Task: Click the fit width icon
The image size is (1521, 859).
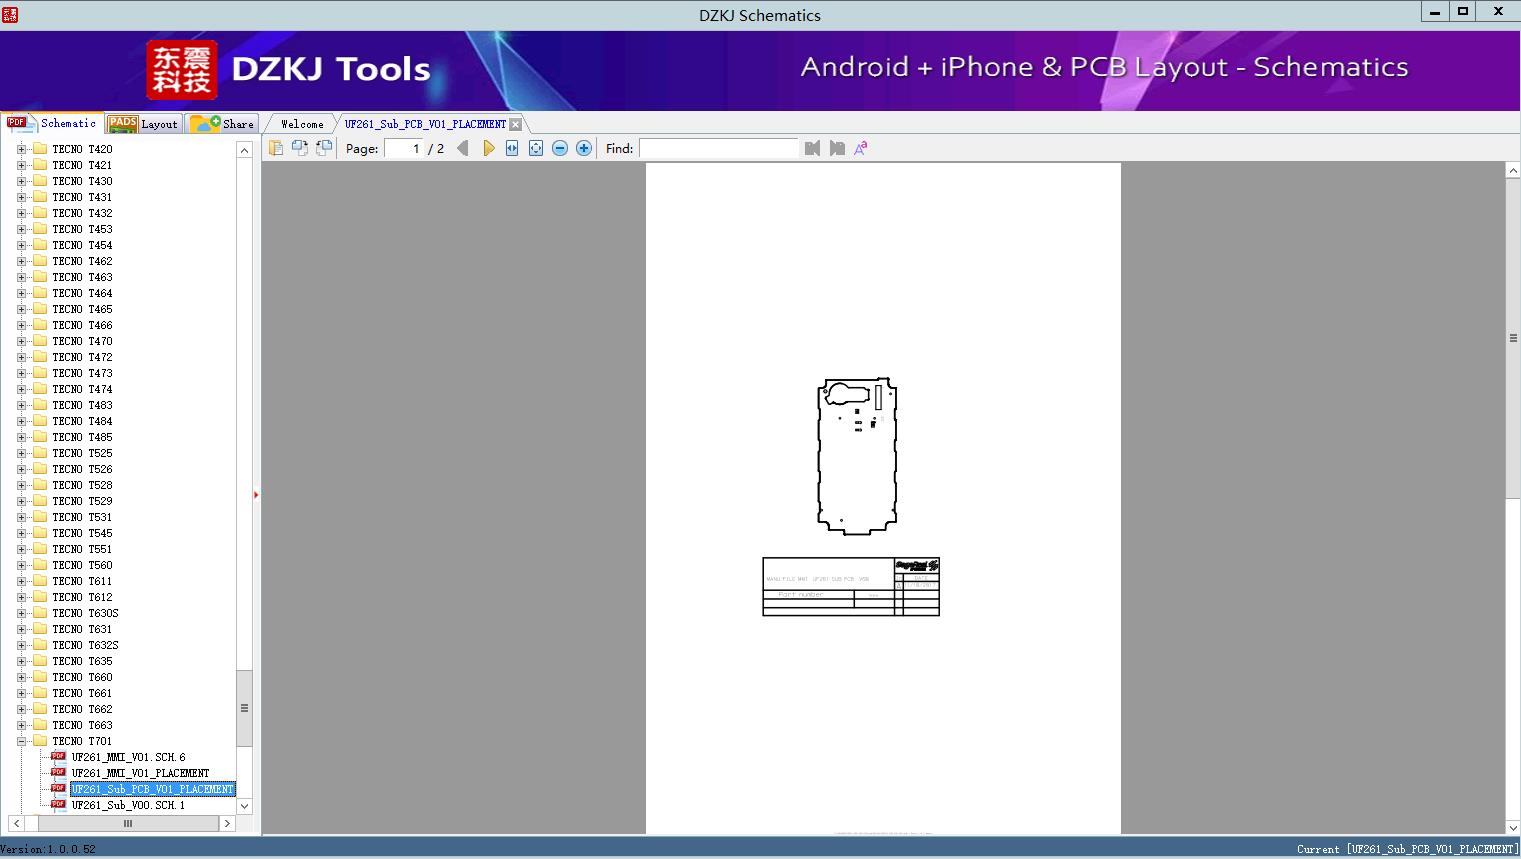Action: point(512,148)
